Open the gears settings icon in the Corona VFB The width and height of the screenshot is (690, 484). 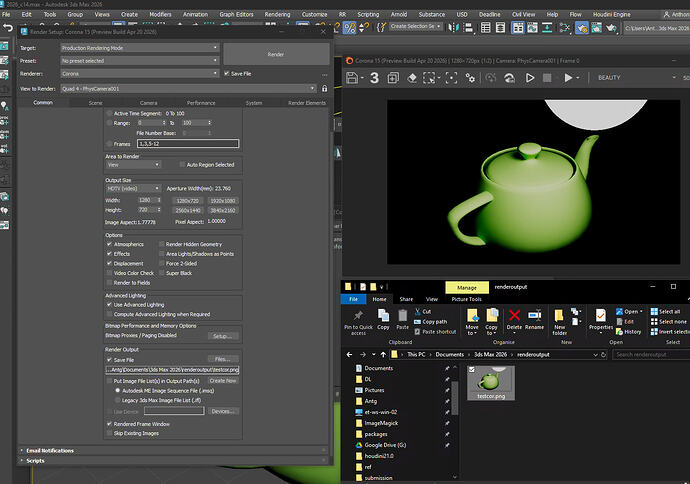[470, 78]
